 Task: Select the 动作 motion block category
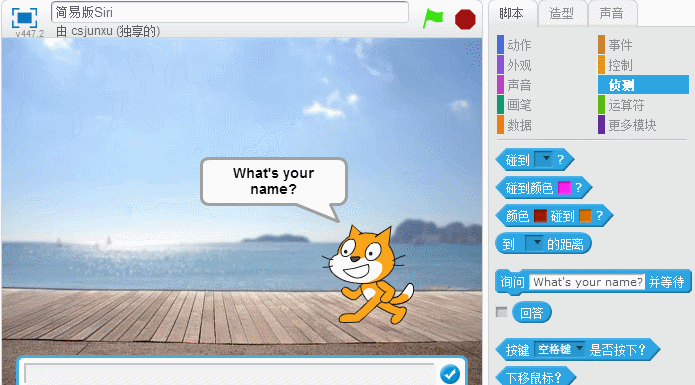click(x=519, y=45)
